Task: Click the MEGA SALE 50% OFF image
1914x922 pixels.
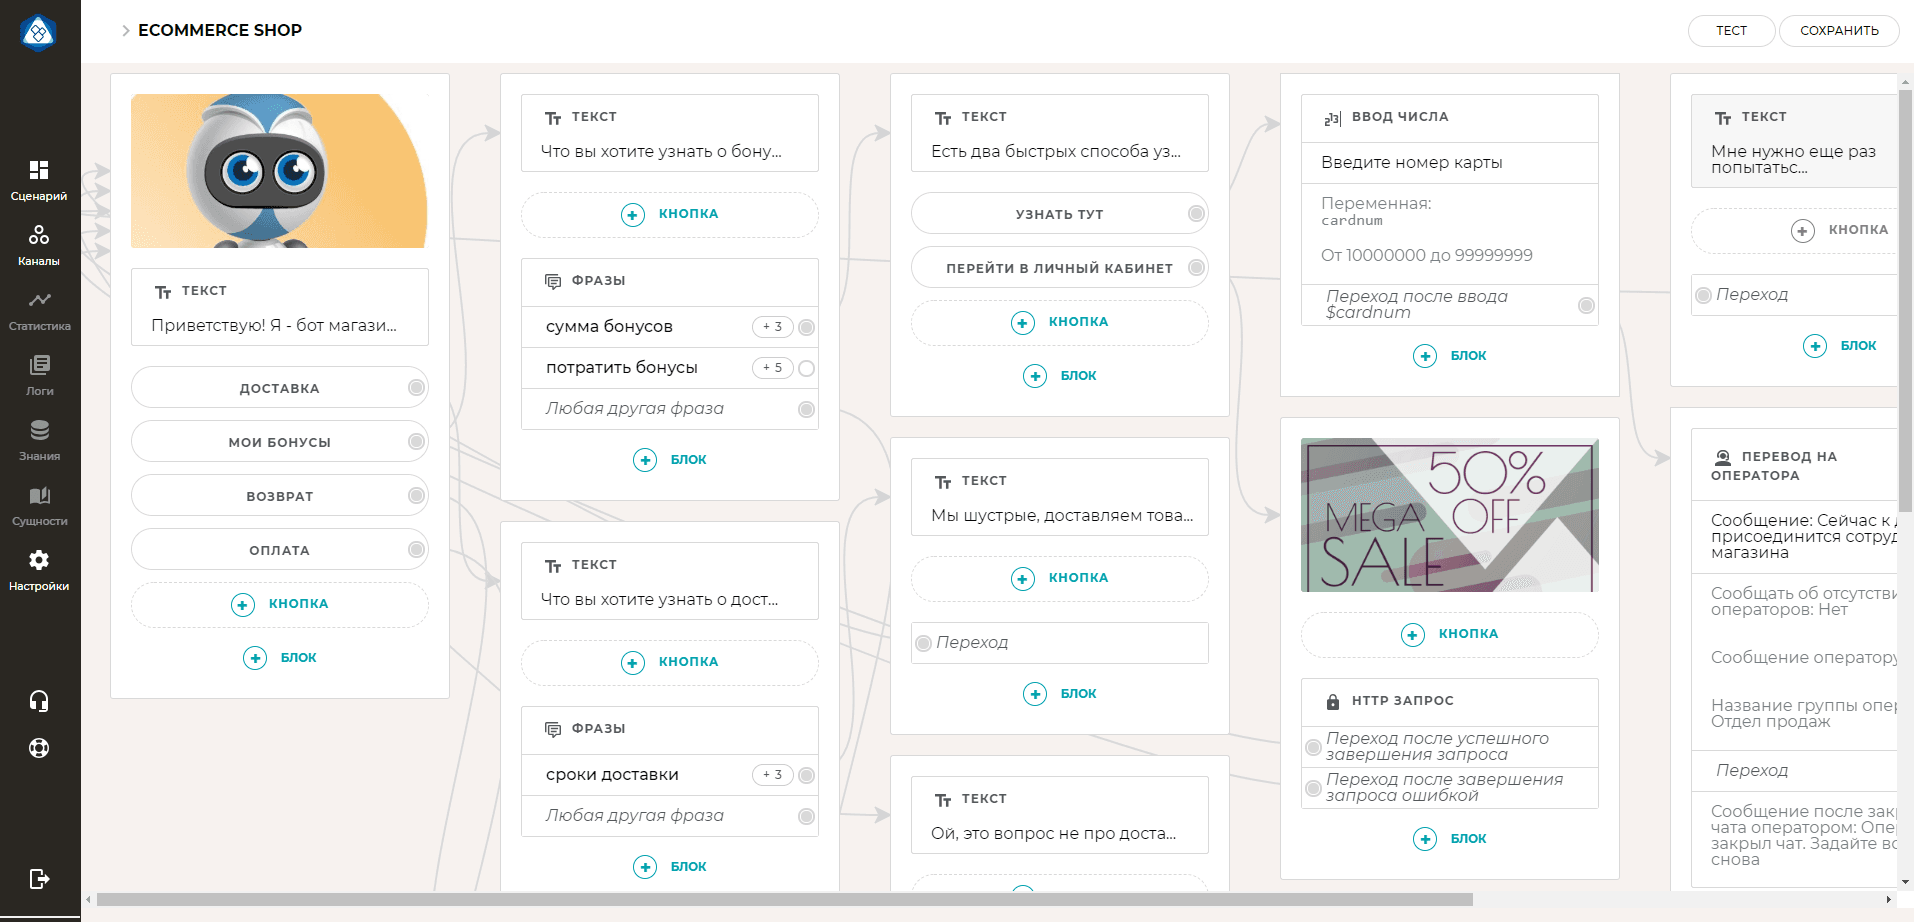Action: click(x=1449, y=515)
